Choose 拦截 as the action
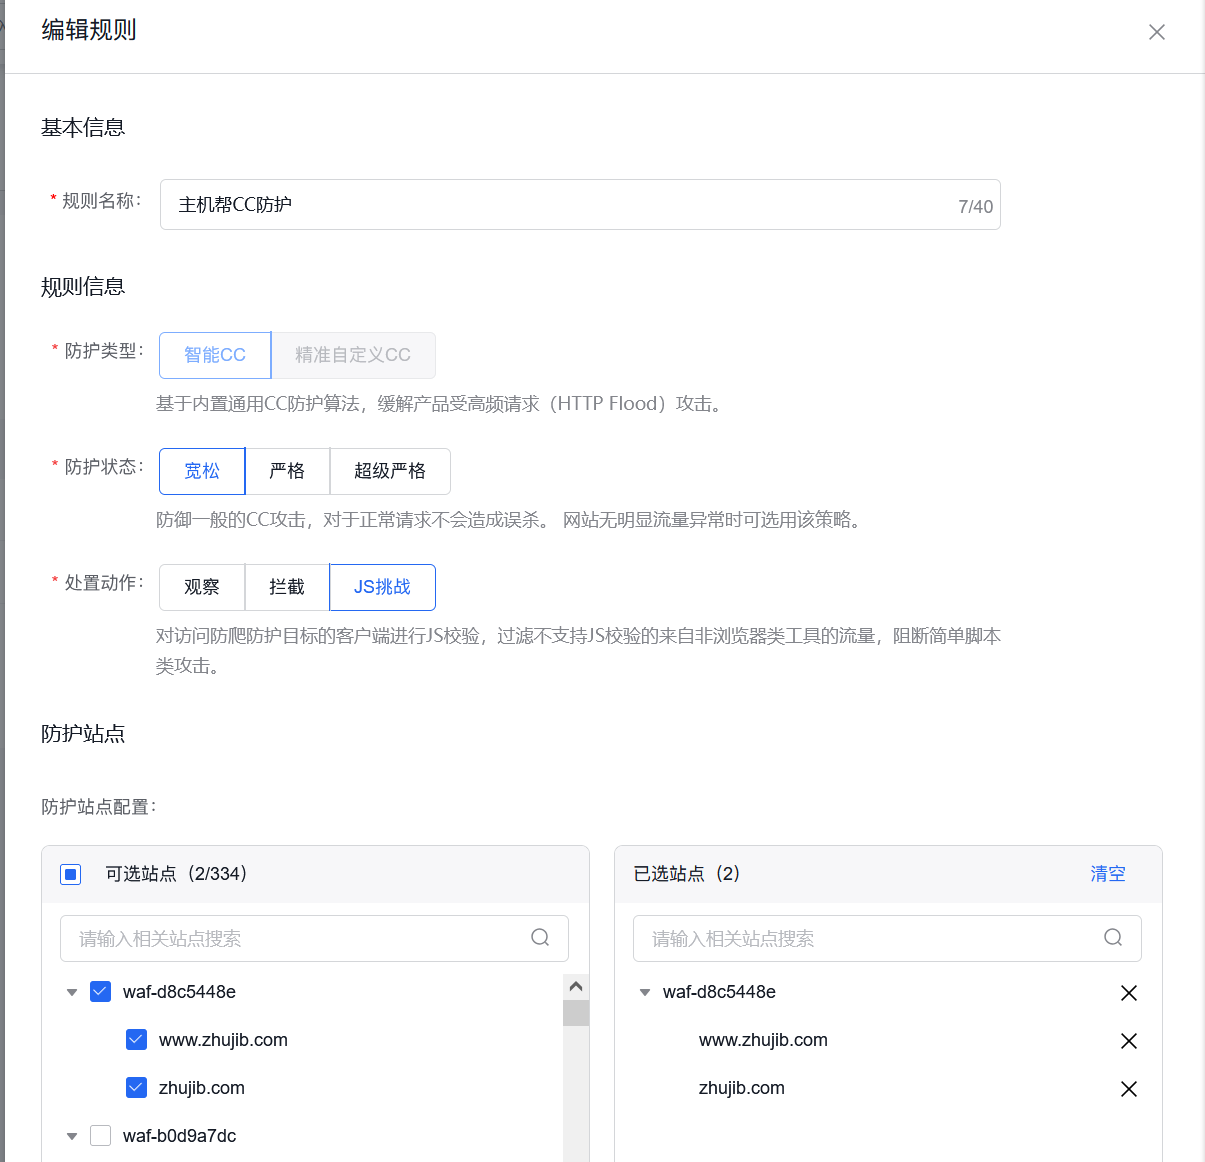Image resolution: width=1205 pixels, height=1162 pixels. click(287, 587)
